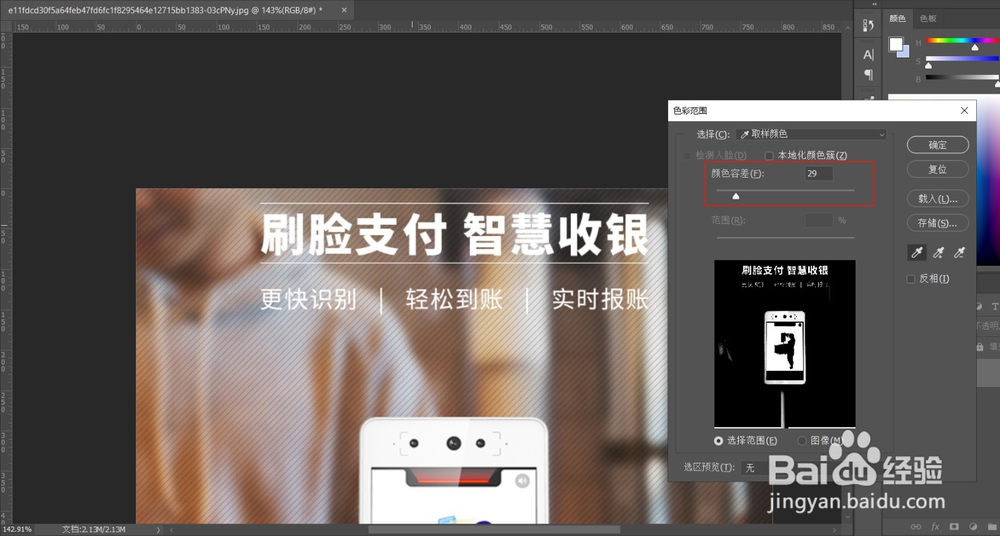This screenshot has height=536, width=1000.
Task: Click the vertical scrollbar down arrow
Action: (848, 517)
